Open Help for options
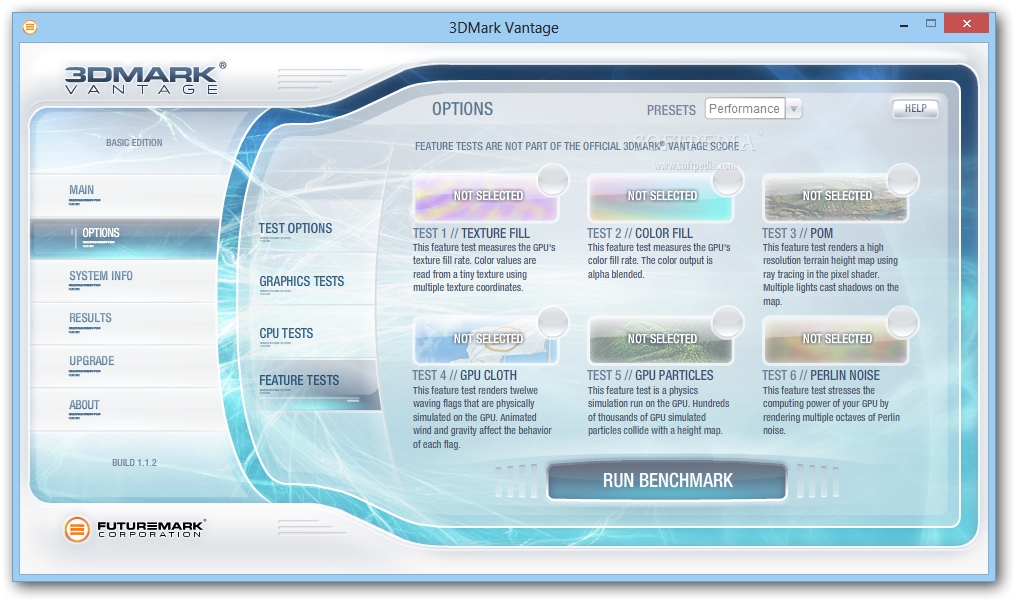The height and width of the screenshot is (602, 1016). pos(915,108)
